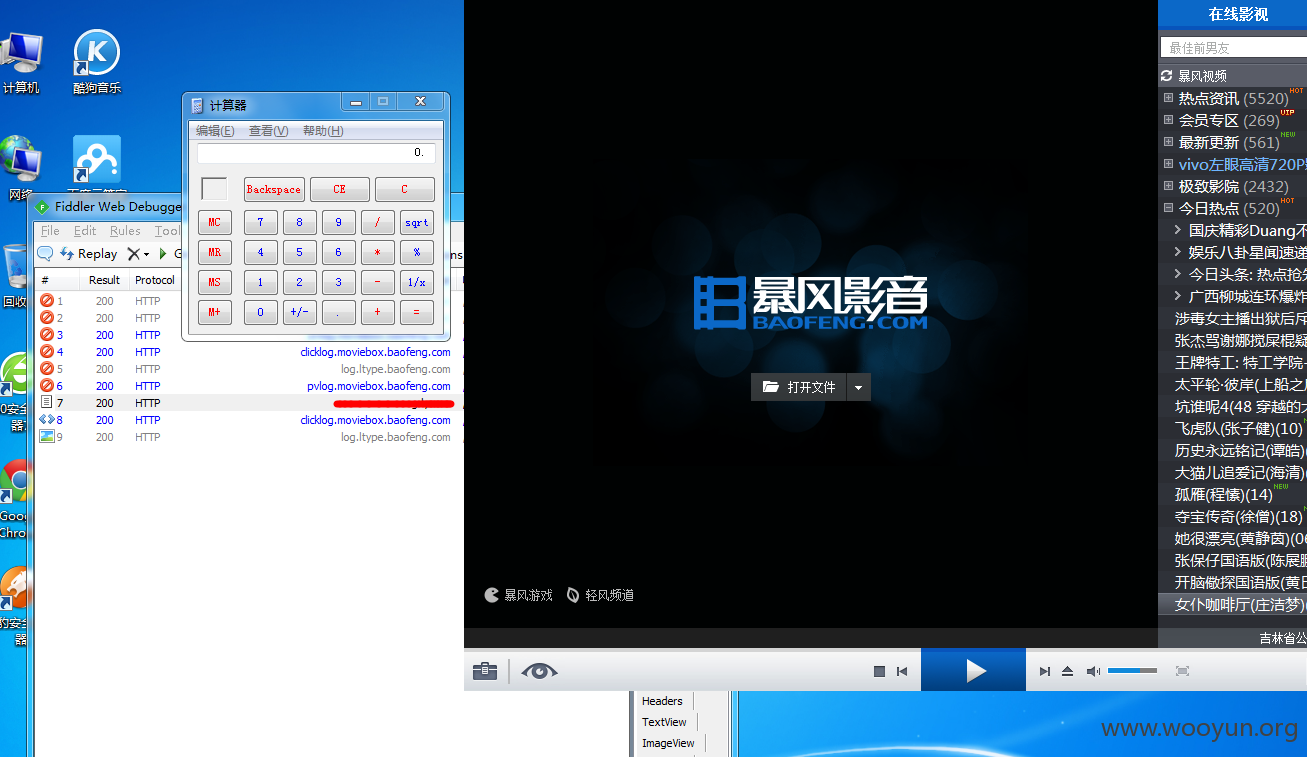Screen dimensions: 1307x757
Task: Switch to the TextView tab in Fiddler
Action: pyautogui.click(x=664, y=722)
